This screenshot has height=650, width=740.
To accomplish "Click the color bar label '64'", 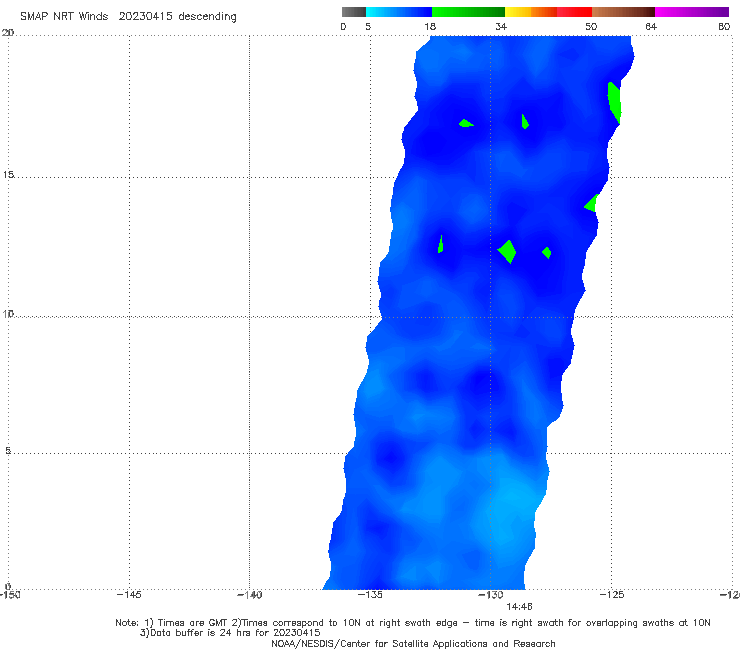I will (650, 26).
